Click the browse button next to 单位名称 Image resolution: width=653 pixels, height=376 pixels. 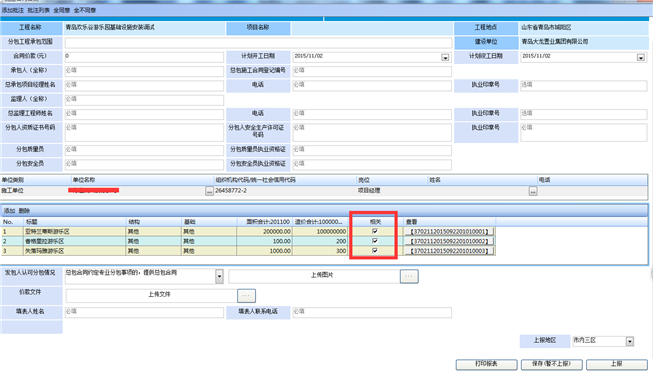[209, 191]
